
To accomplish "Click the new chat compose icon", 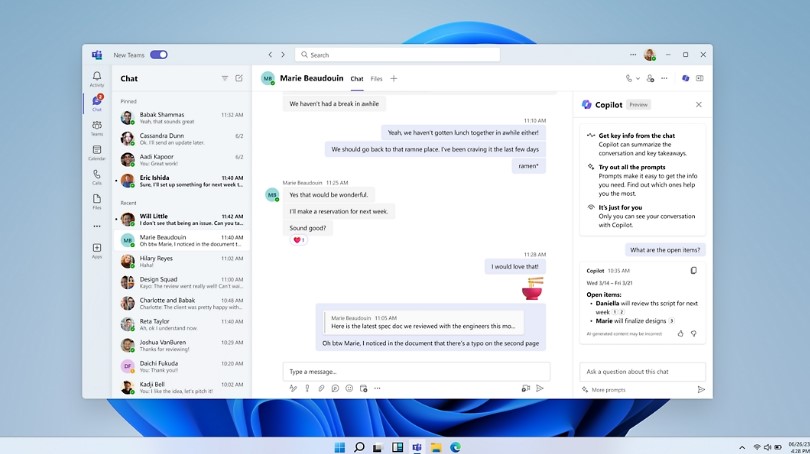I will point(239,78).
